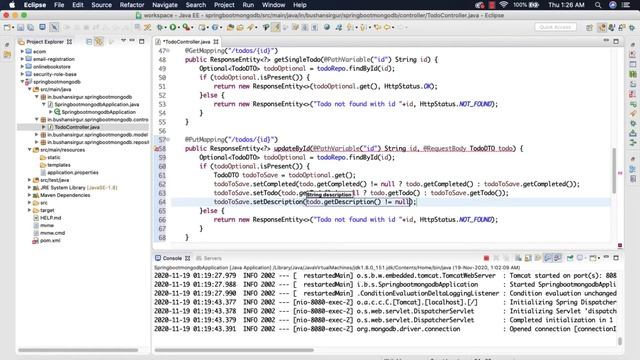Open the Apple menu

12,5
